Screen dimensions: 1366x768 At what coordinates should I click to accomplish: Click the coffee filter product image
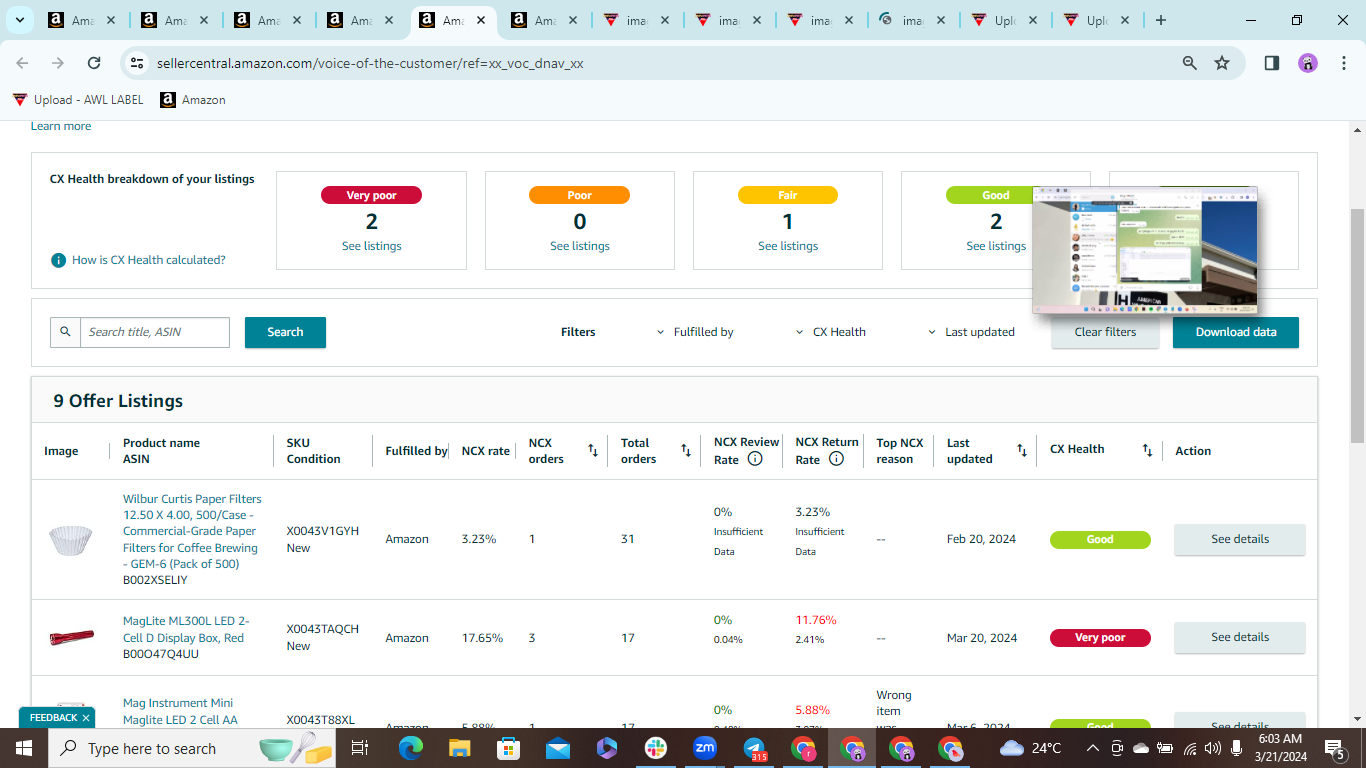pos(71,540)
